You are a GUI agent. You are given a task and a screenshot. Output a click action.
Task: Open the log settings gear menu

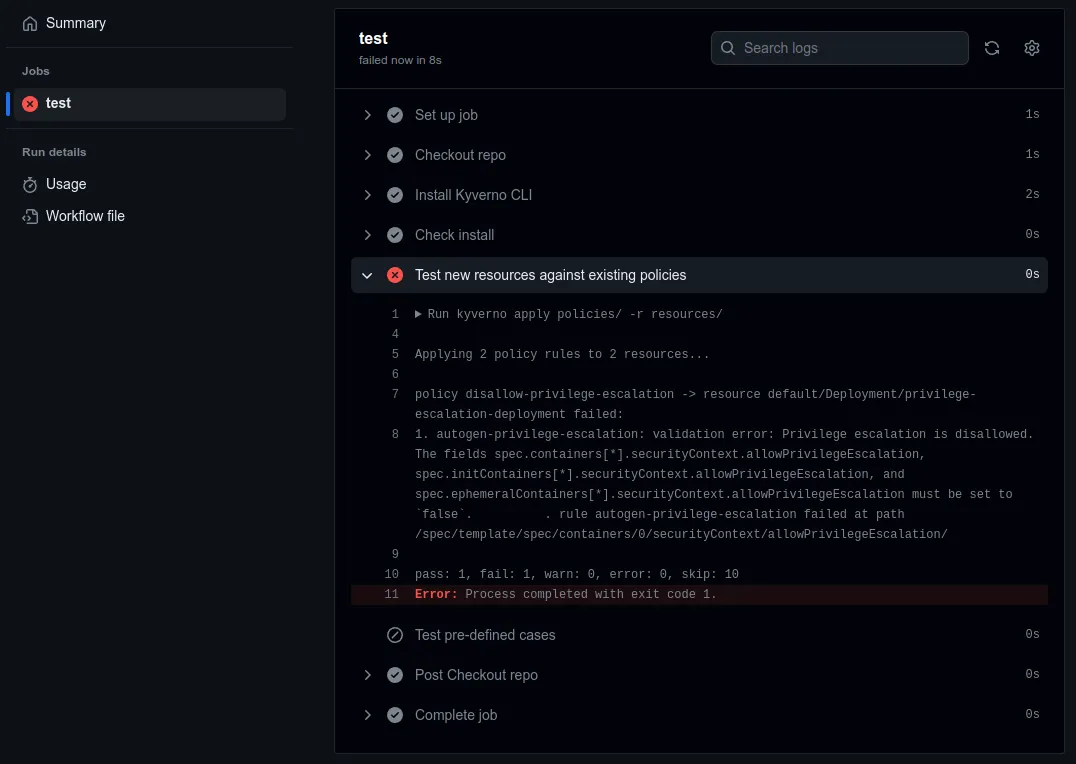point(1032,48)
